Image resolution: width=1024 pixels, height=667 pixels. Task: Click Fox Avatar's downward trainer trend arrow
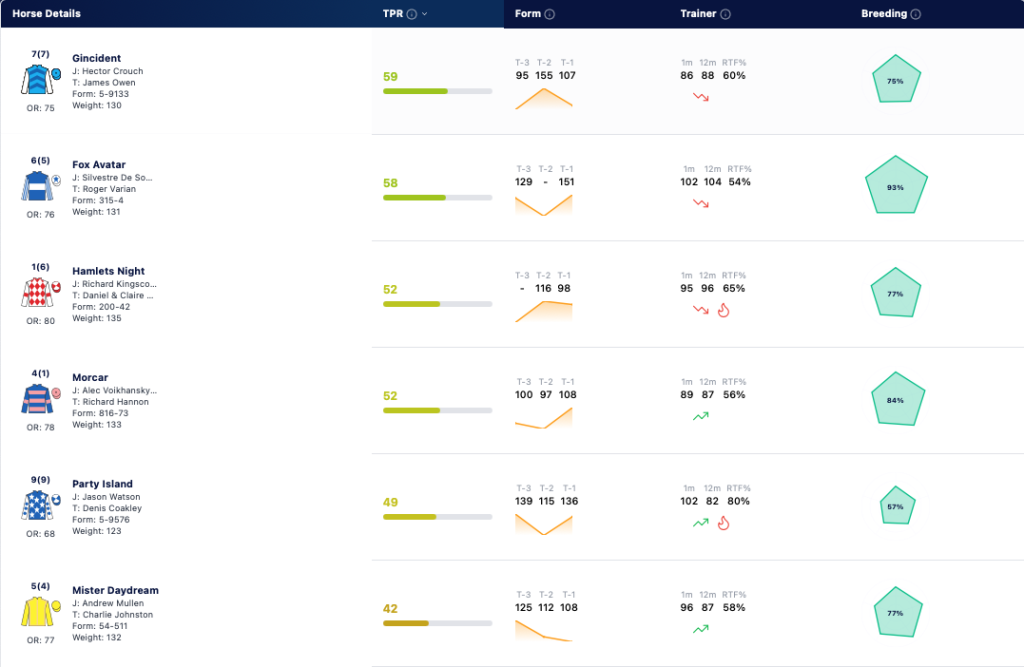click(x=701, y=203)
